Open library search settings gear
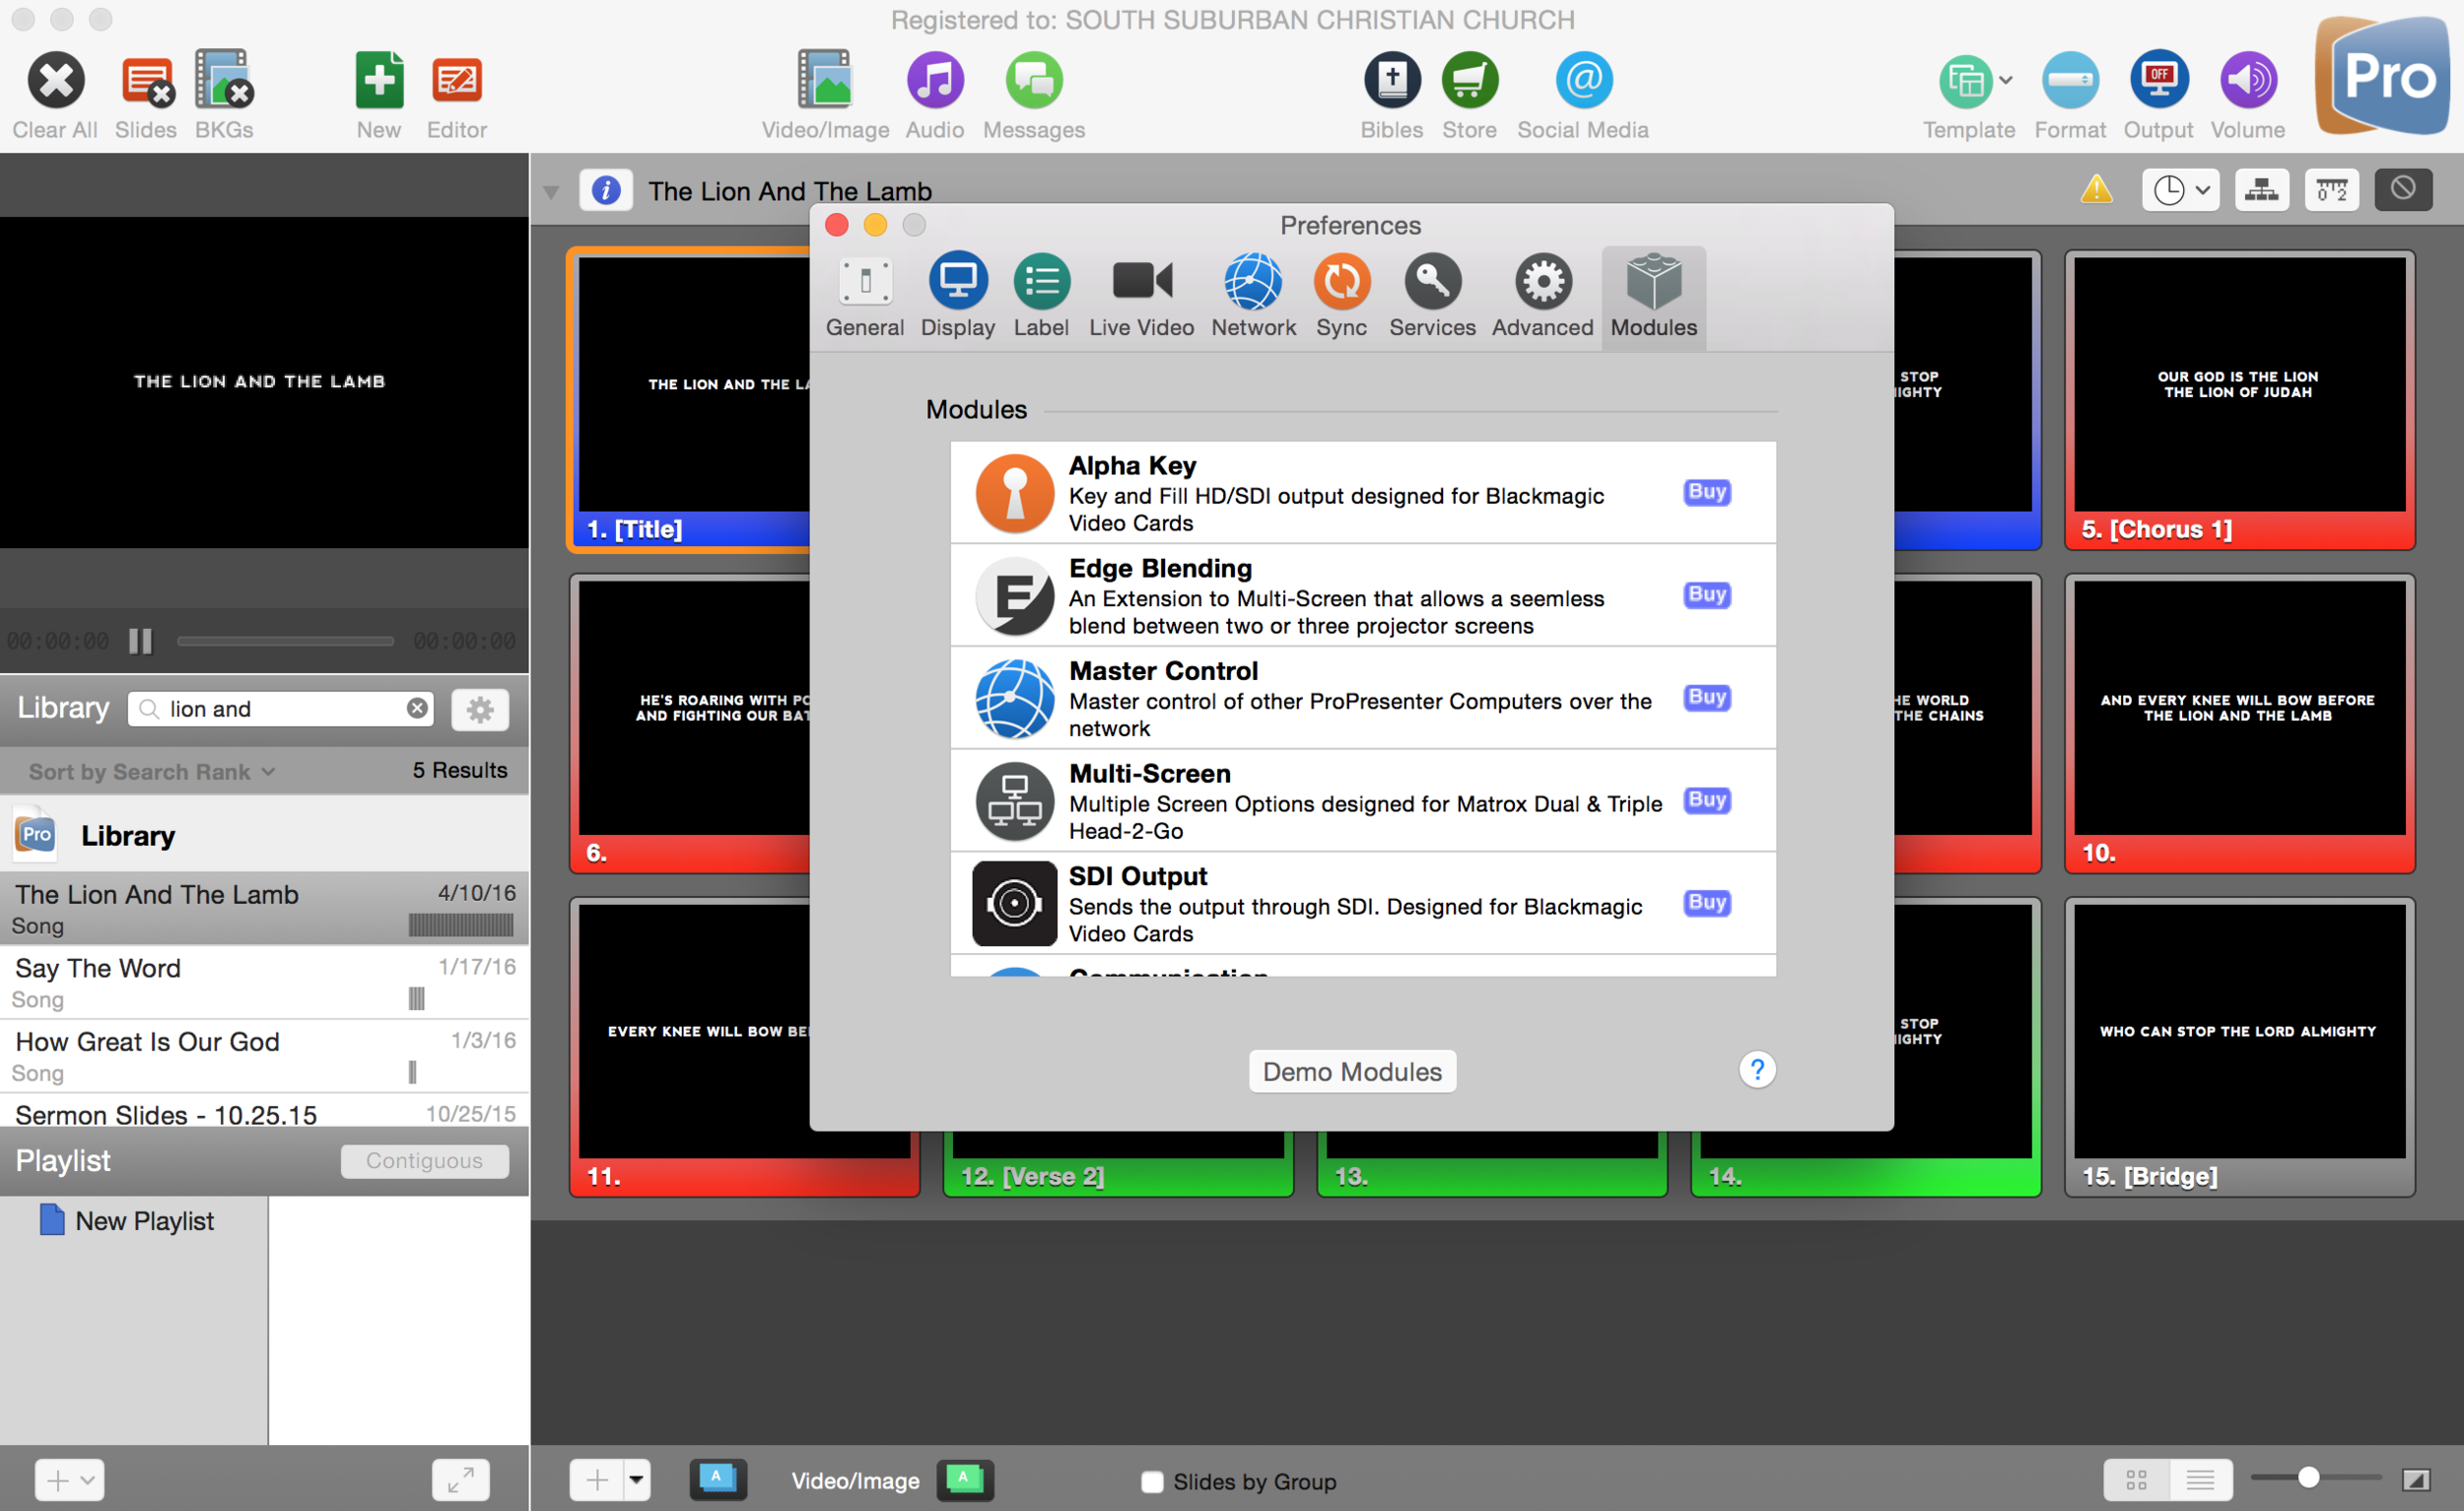The height and width of the screenshot is (1511, 2464). [x=480, y=710]
